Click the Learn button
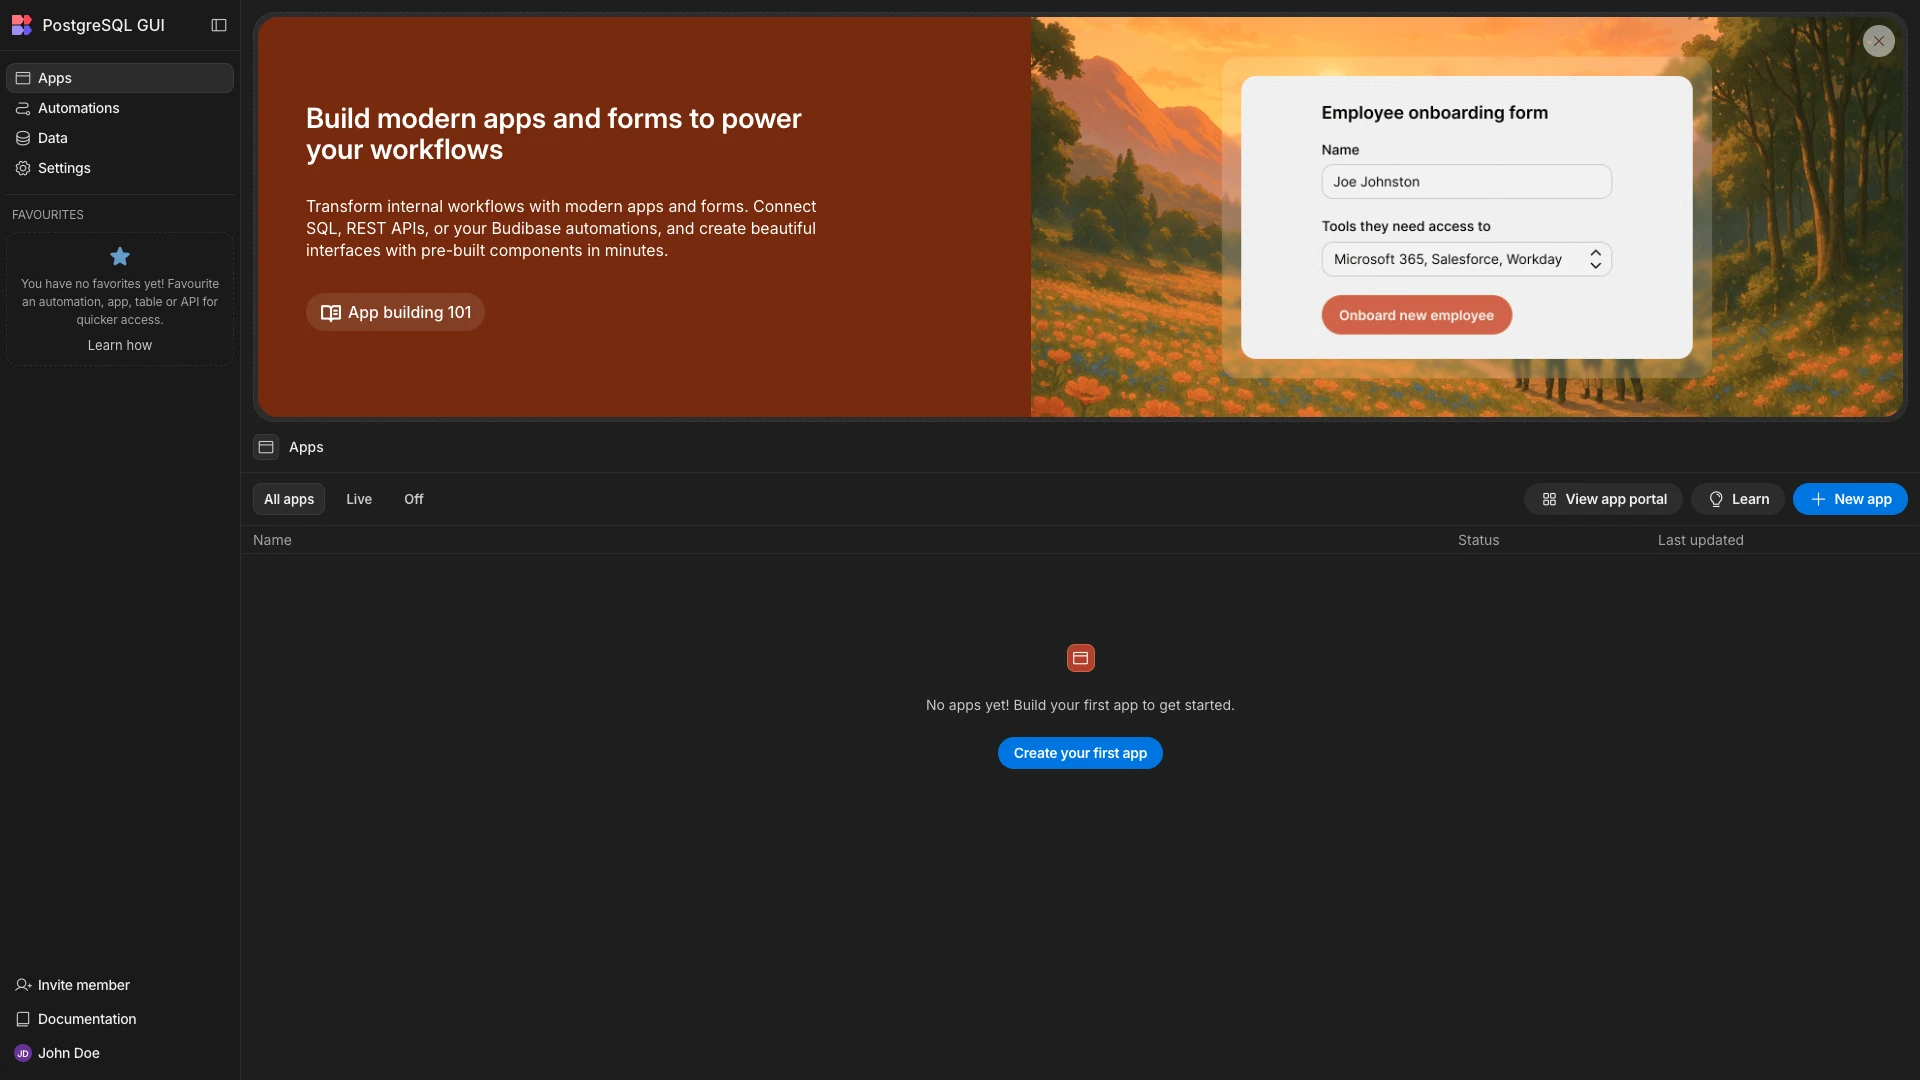Viewport: 1920px width, 1080px height. (x=1738, y=499)
